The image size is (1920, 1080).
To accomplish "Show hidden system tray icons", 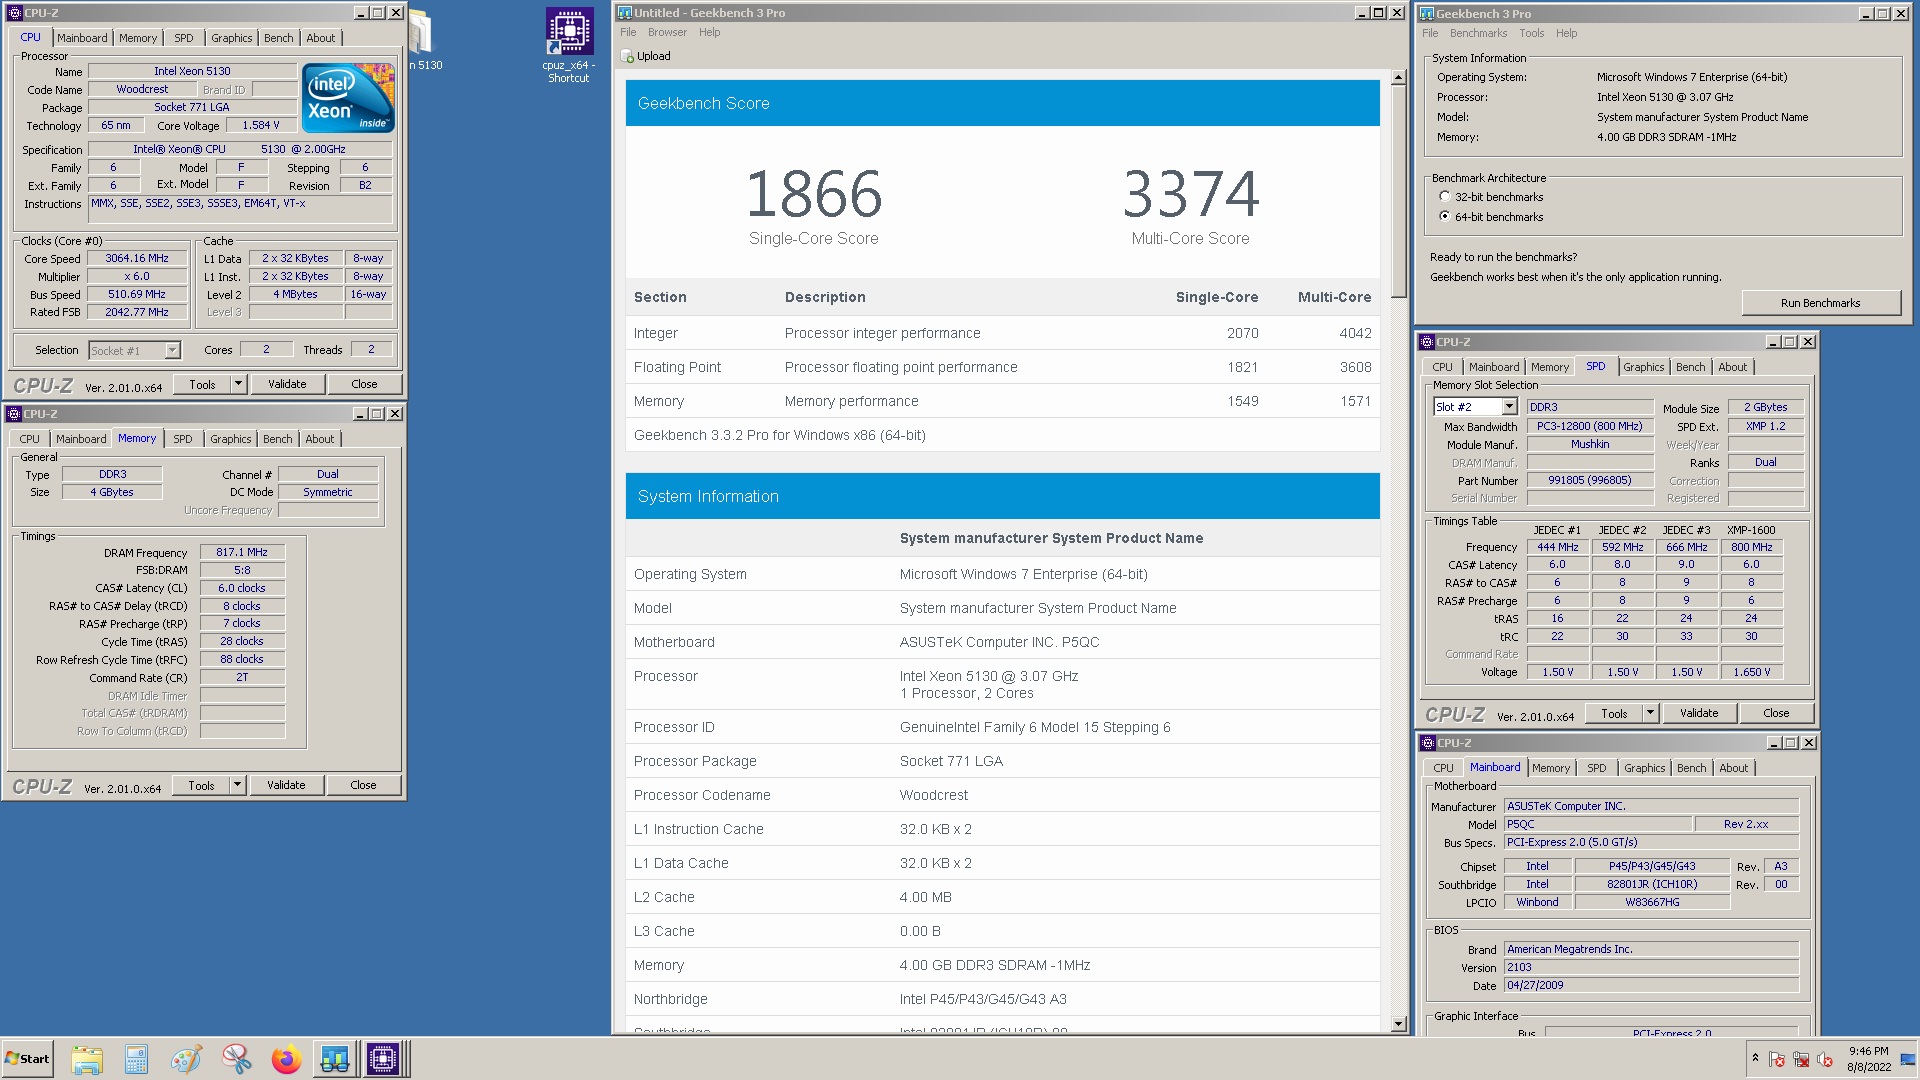I will pos(1755,1058).
